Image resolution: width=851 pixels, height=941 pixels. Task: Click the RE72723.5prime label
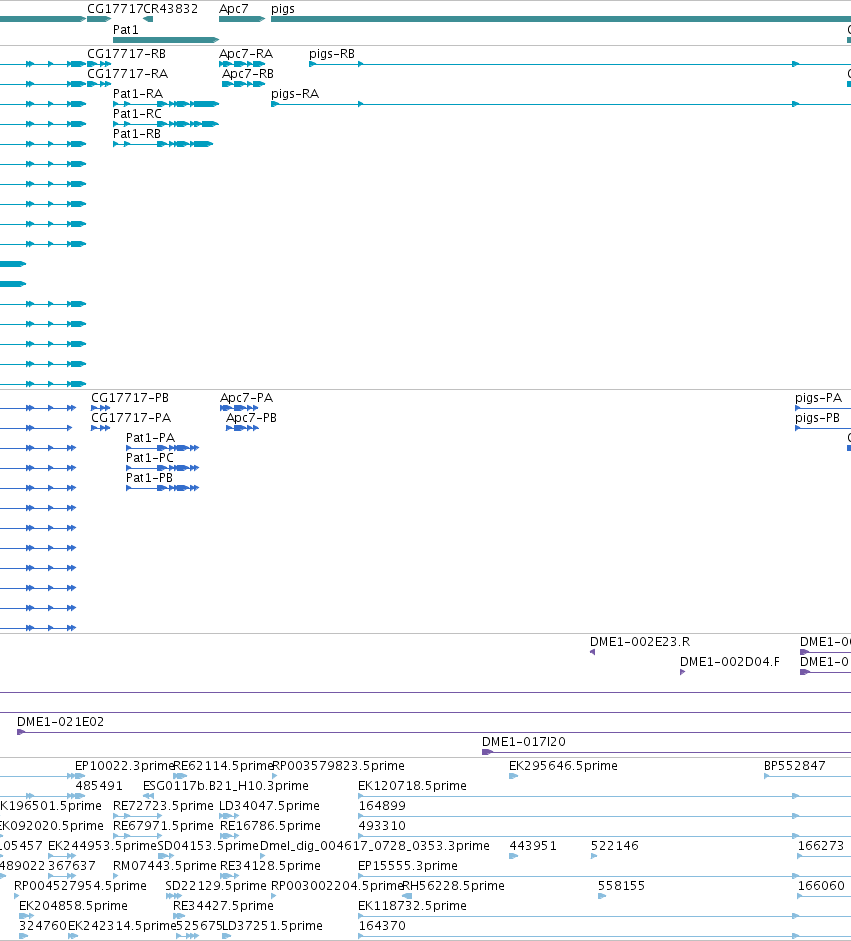163,805
